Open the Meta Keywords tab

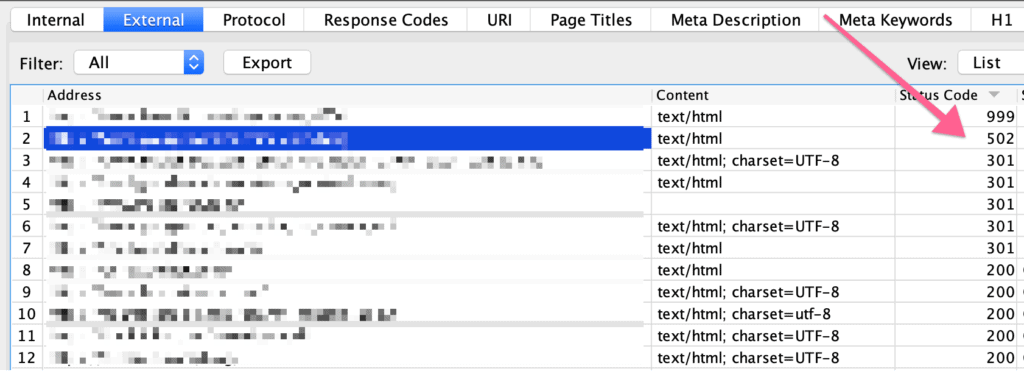895,20
